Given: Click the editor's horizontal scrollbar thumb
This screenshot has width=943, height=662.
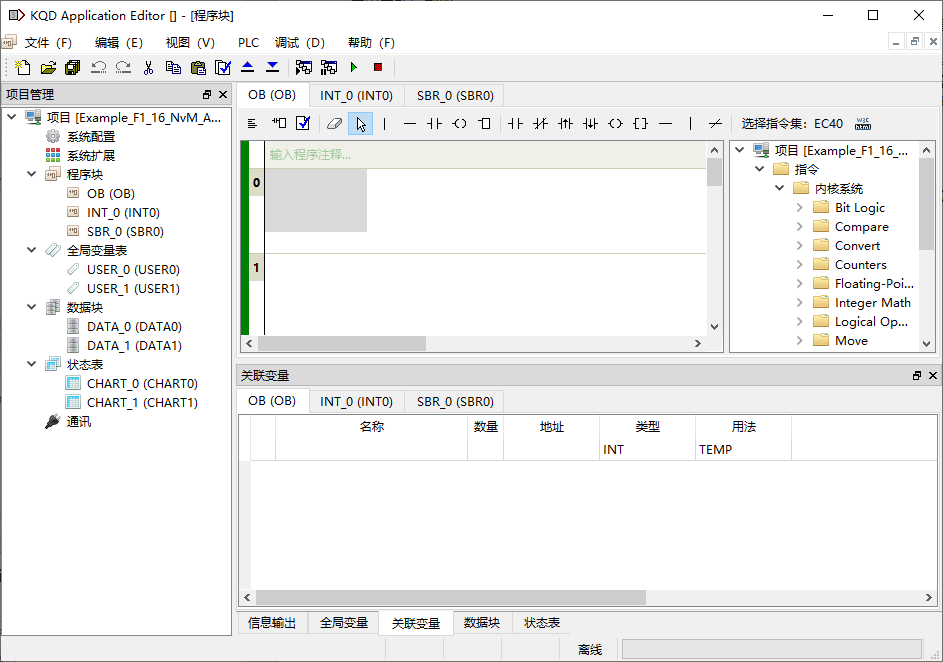Looking at the screenshot, I should point(342,343).
